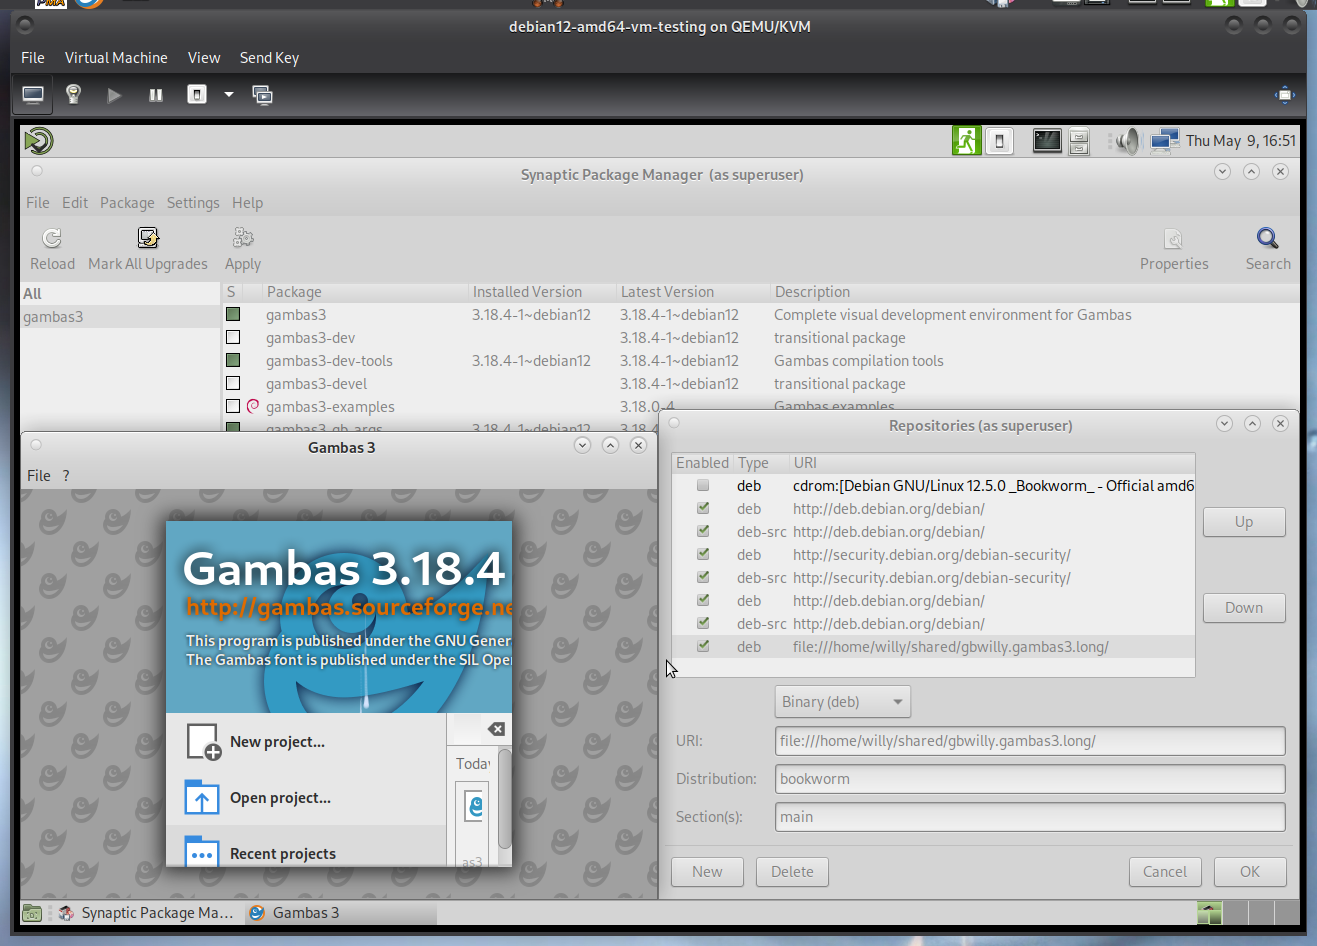Toggle the gambas3-dev package status checkbox
This screenshot has width=1317, height=946.
coord(233,338)
